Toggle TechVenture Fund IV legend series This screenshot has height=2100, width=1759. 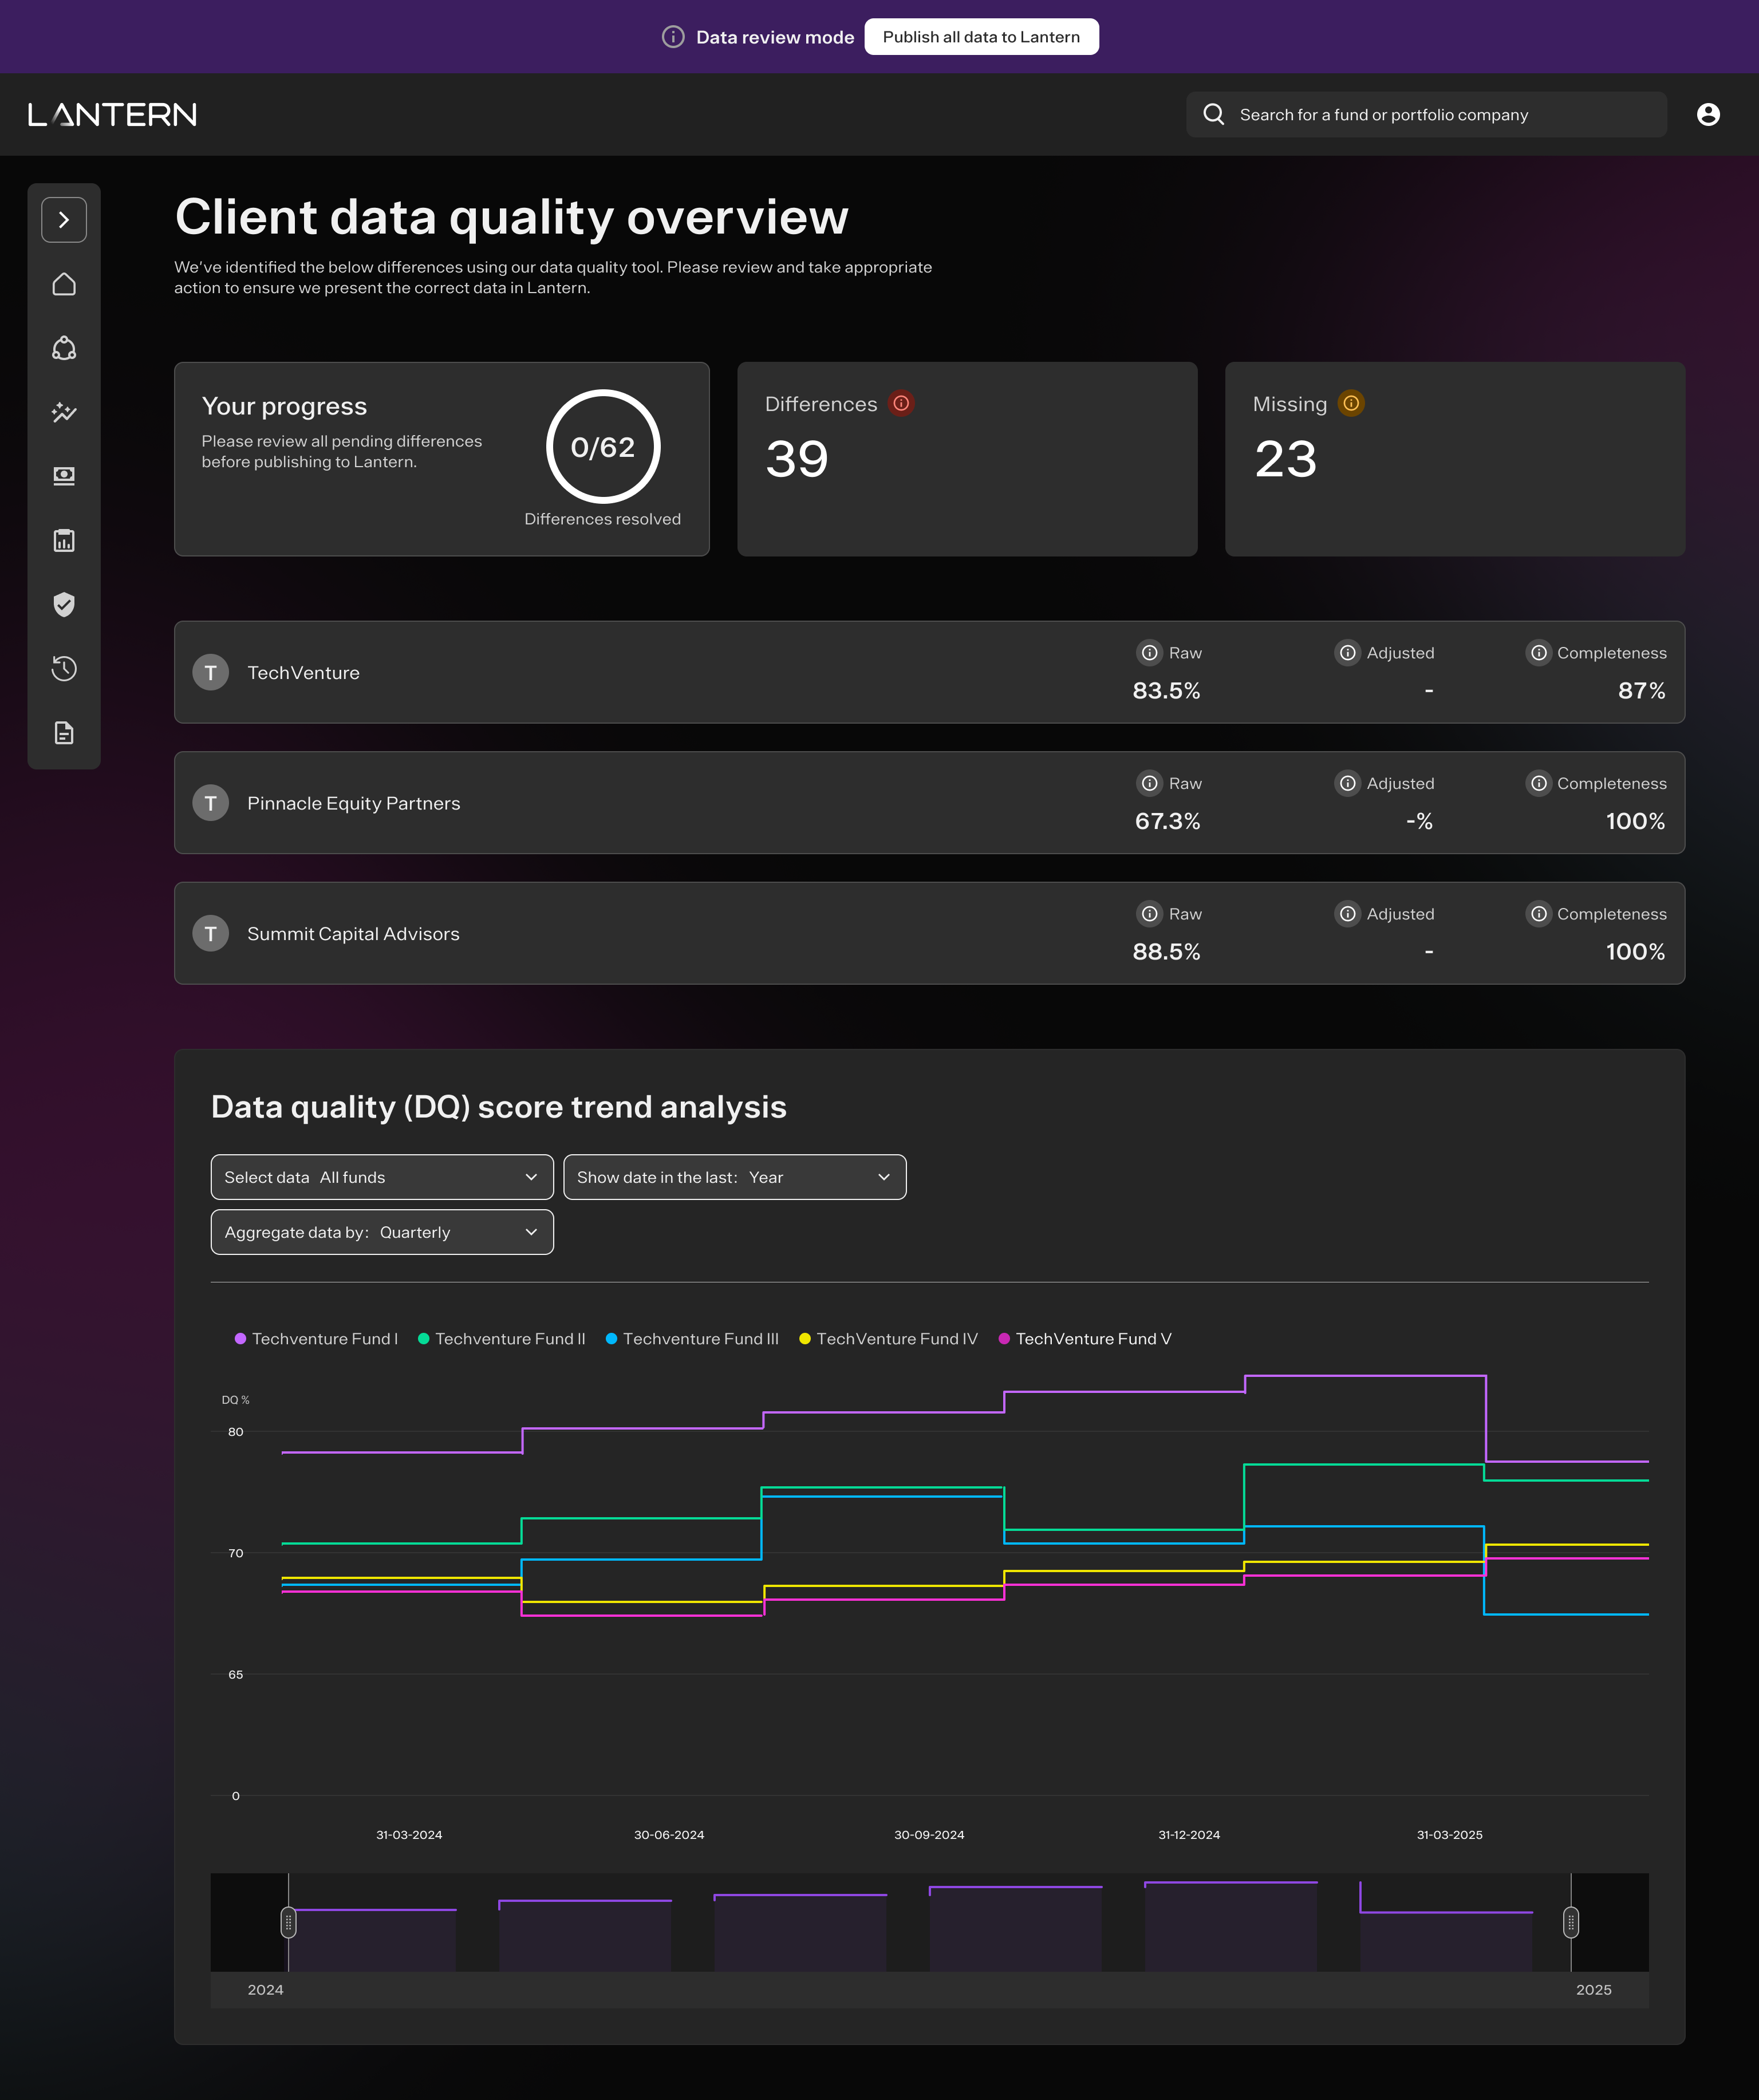click(888, 1338)
